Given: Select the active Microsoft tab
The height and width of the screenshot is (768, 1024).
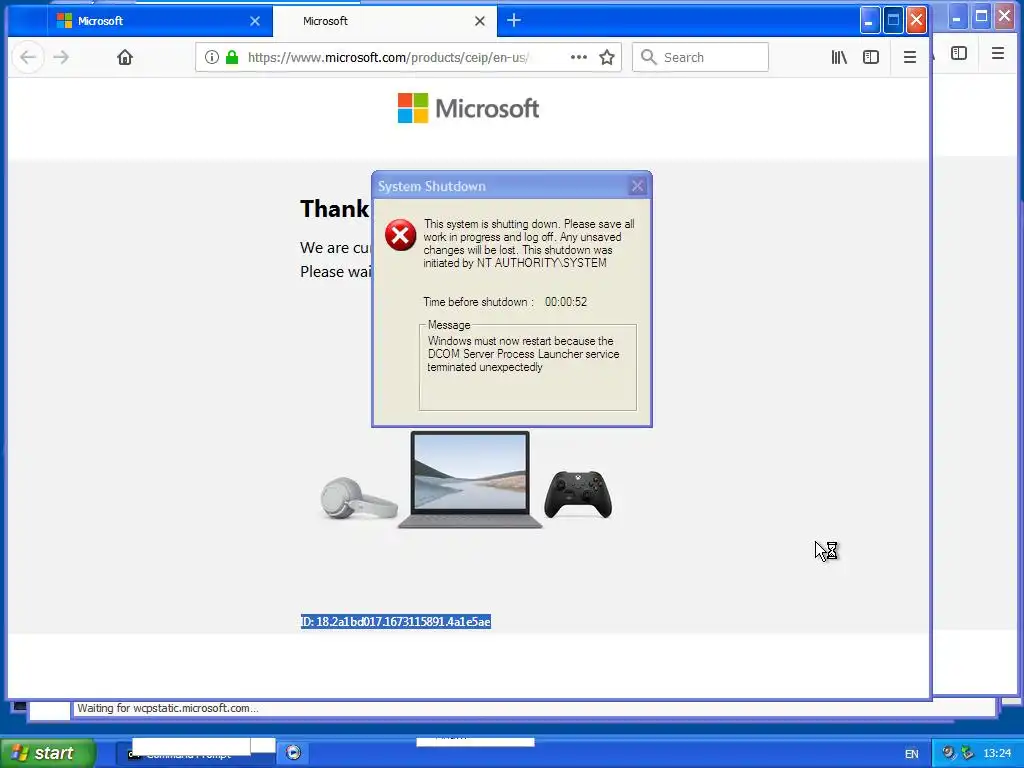Looking at the screenshot, I should pos(385,21).
